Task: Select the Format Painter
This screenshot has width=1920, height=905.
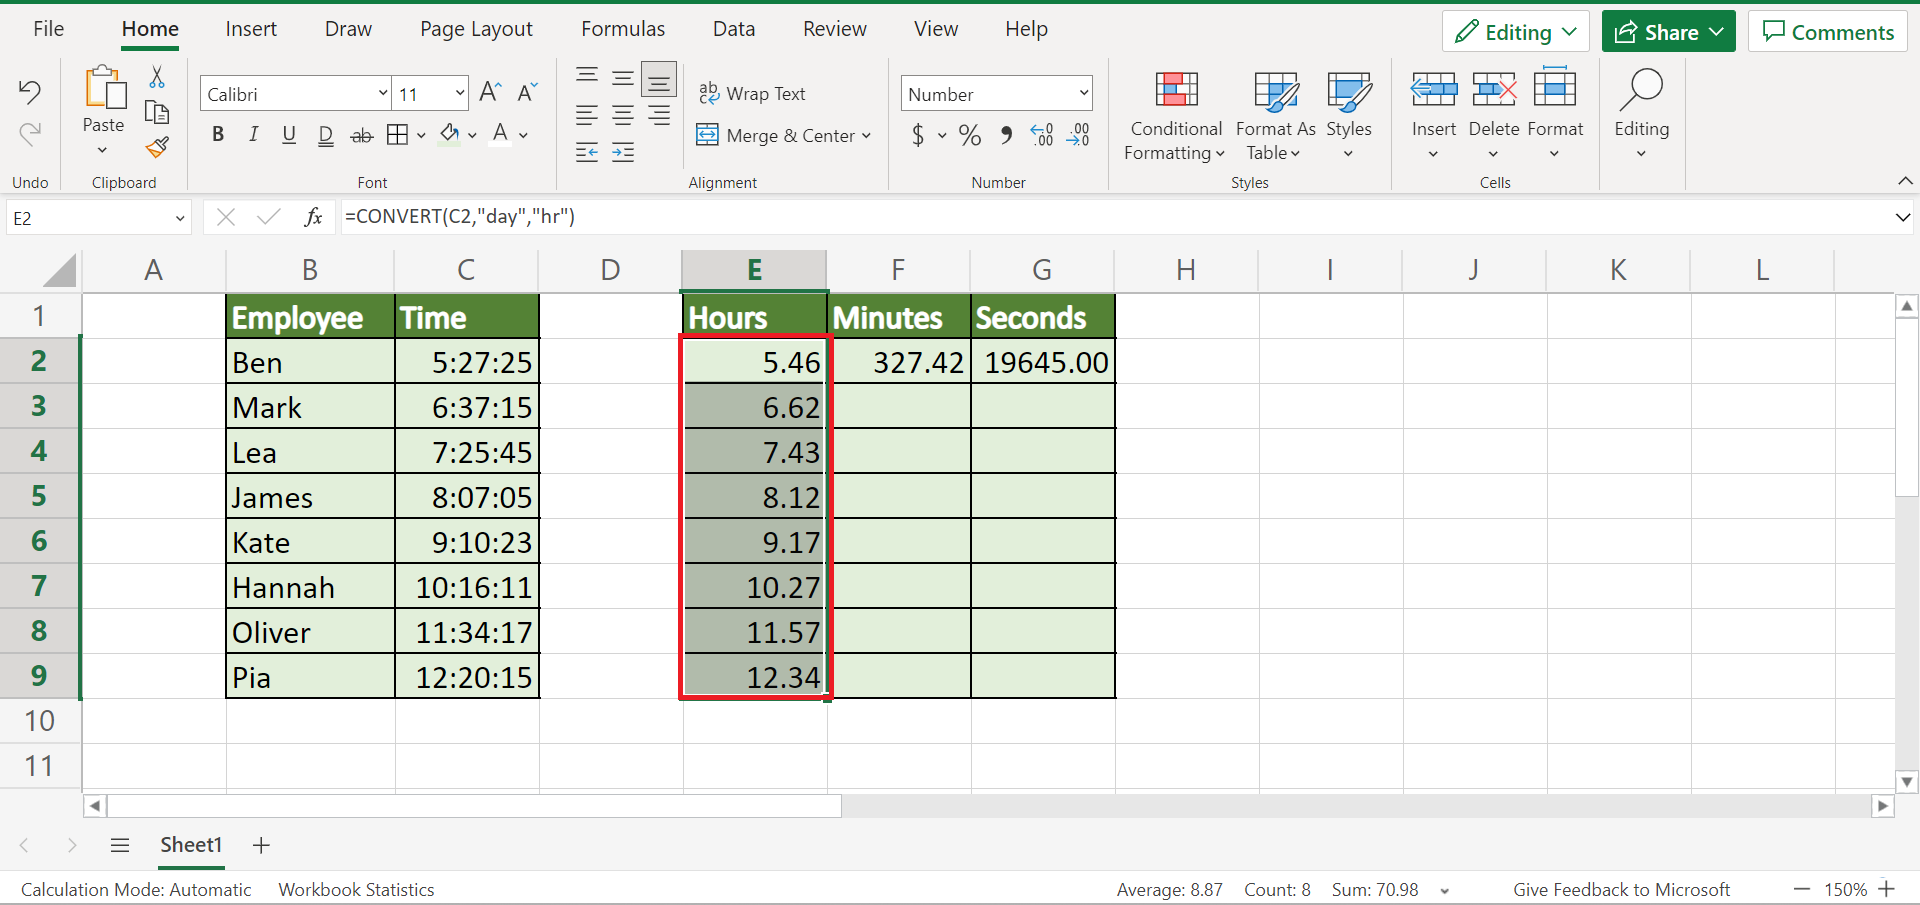Action: coord(157,147)
